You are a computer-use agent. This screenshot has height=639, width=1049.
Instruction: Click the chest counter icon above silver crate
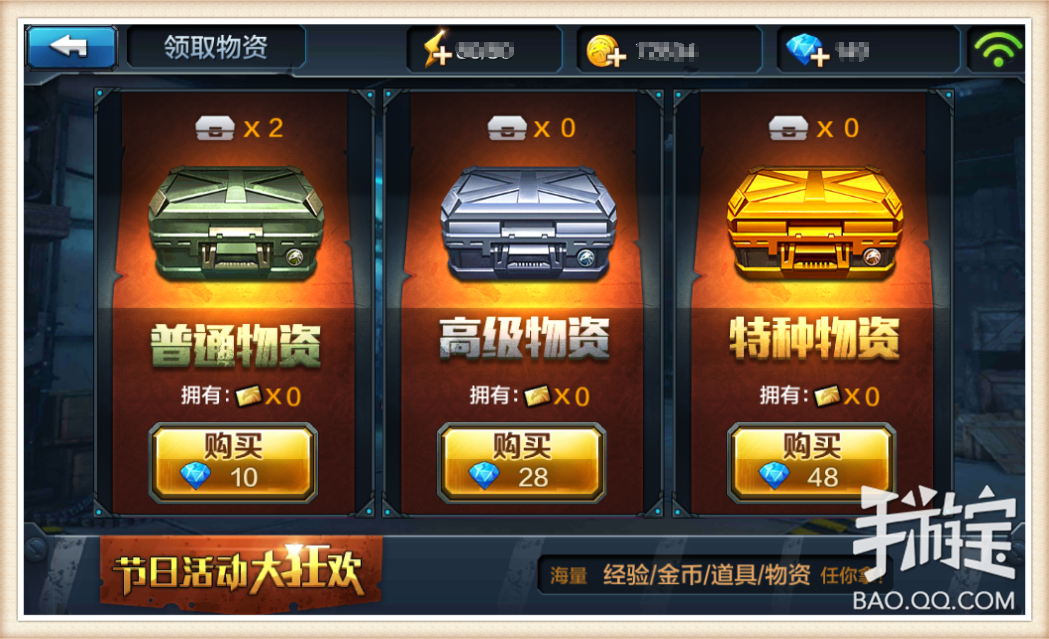[507, 128]
